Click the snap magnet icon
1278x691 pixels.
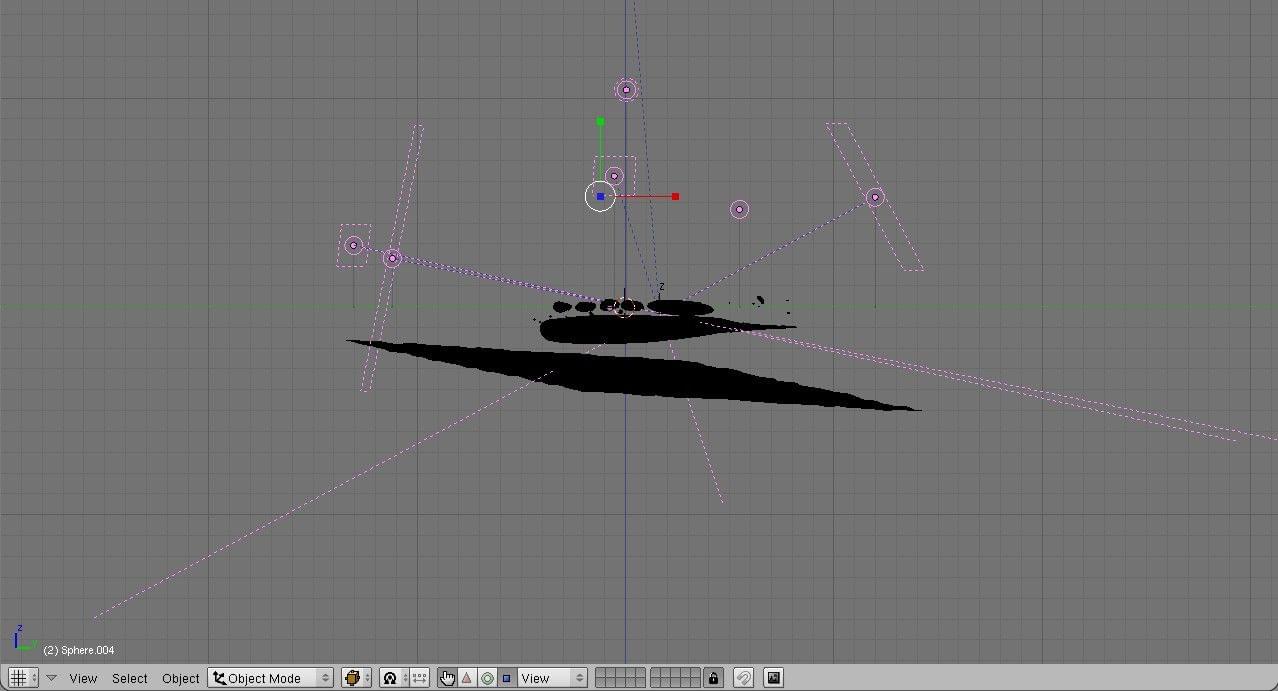pyautogui.click(x=743, y=678)
